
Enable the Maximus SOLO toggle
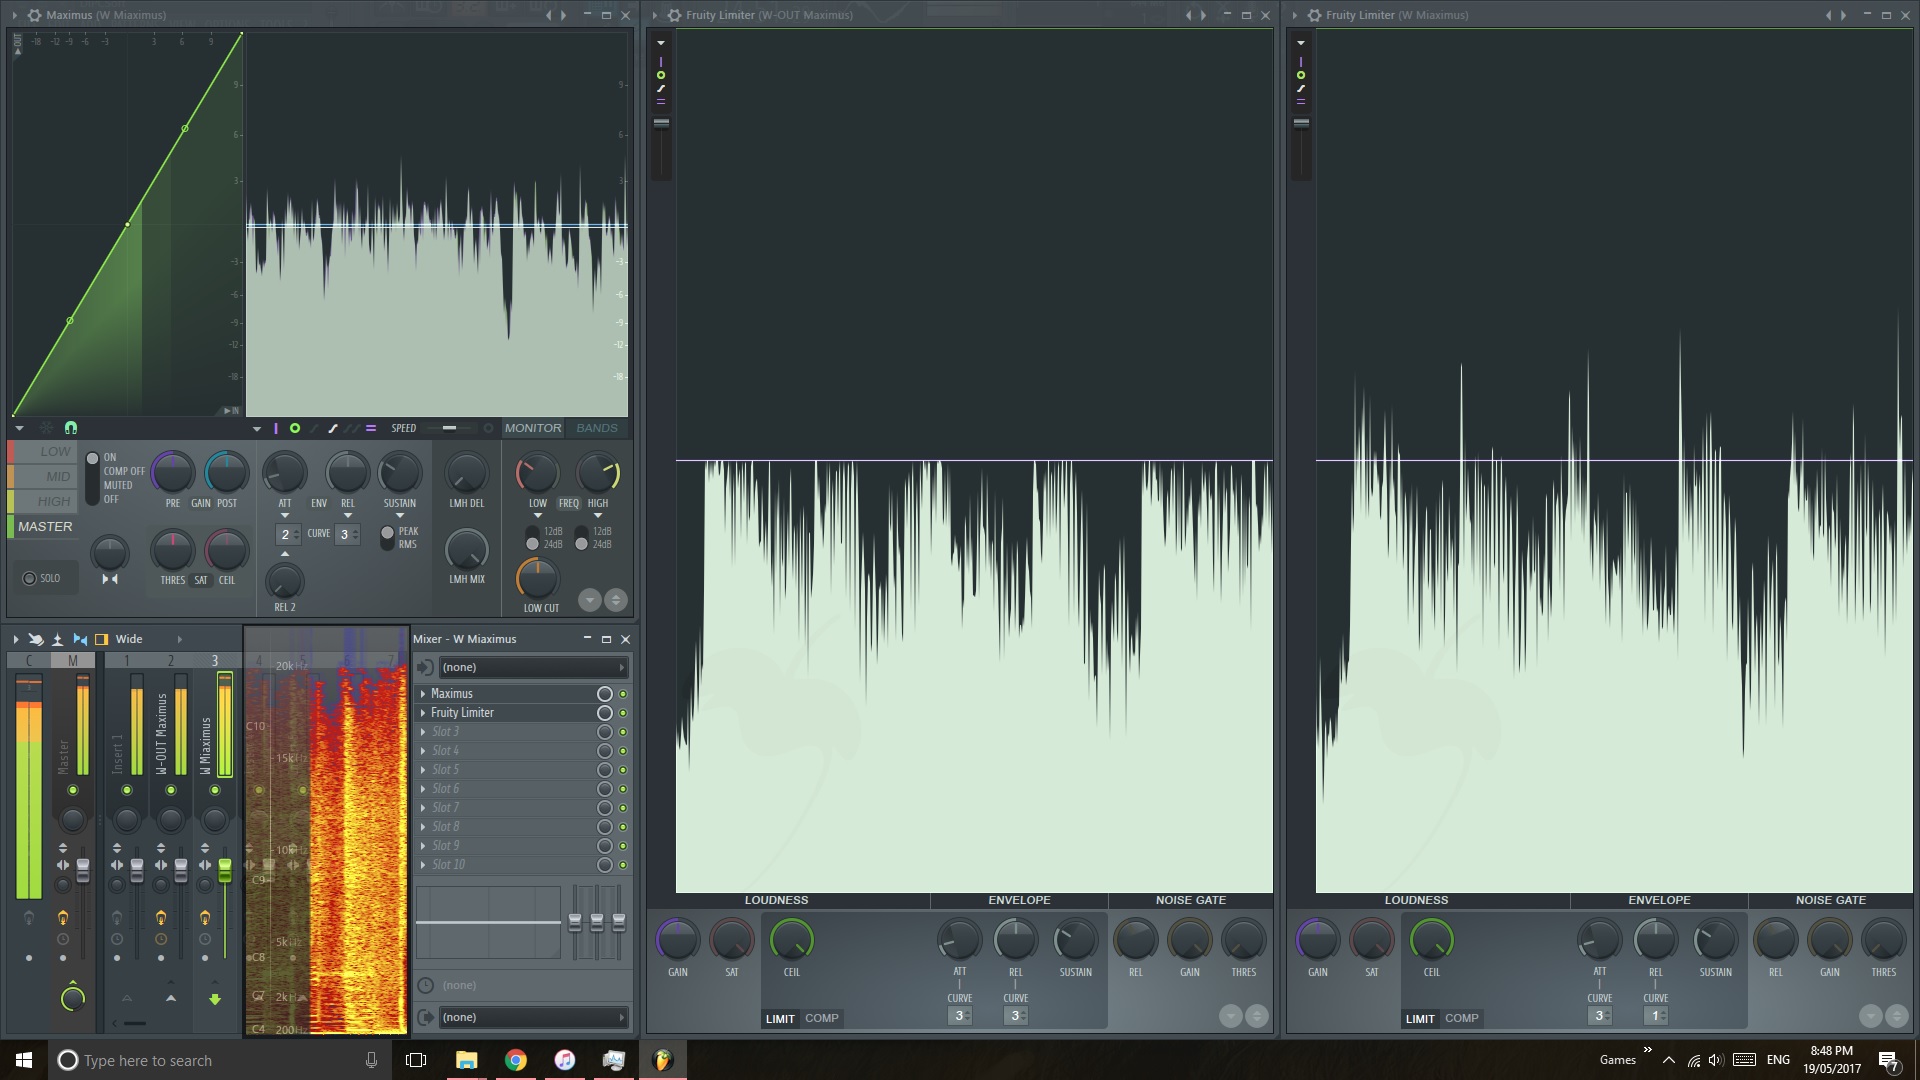click(x=30, y=578)
